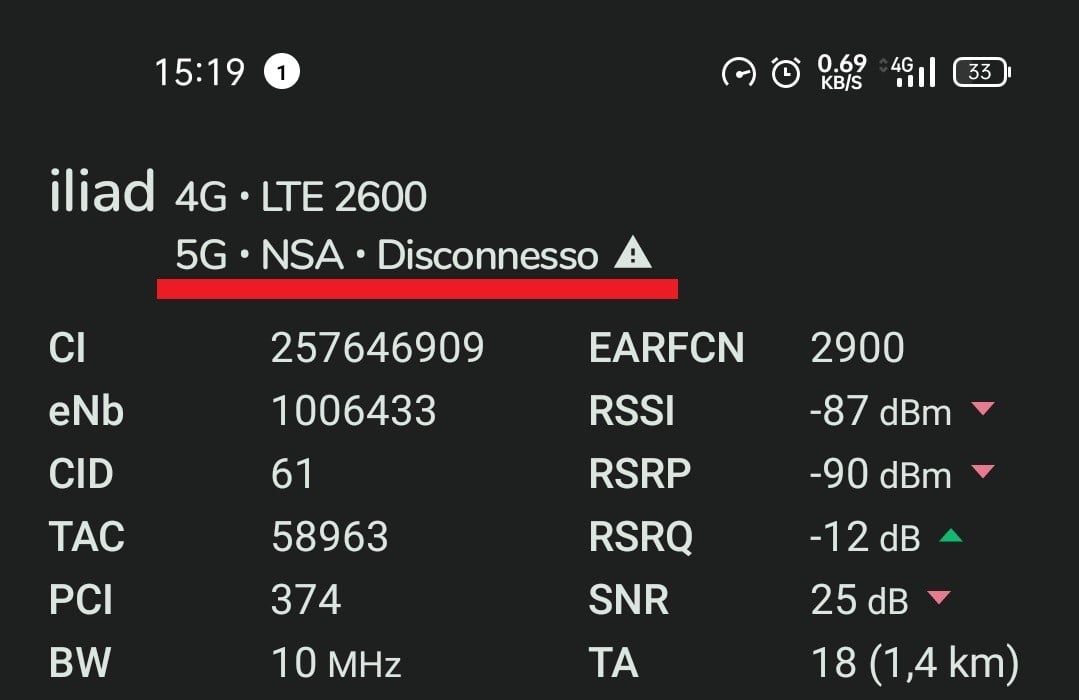Tap the 0.69 KB/S network speed indicator
This screenshot has width=1079, height=700.
click(x=841, y=72)
